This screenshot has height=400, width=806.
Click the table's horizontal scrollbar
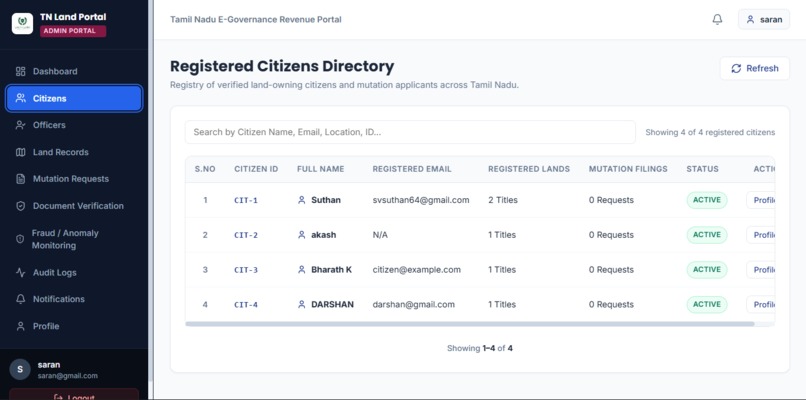pyautogui.click(x=470, y=324)
